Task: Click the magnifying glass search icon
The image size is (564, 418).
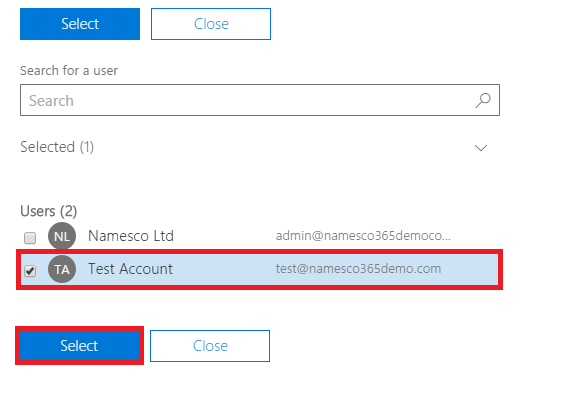Action: click(483, 100)
